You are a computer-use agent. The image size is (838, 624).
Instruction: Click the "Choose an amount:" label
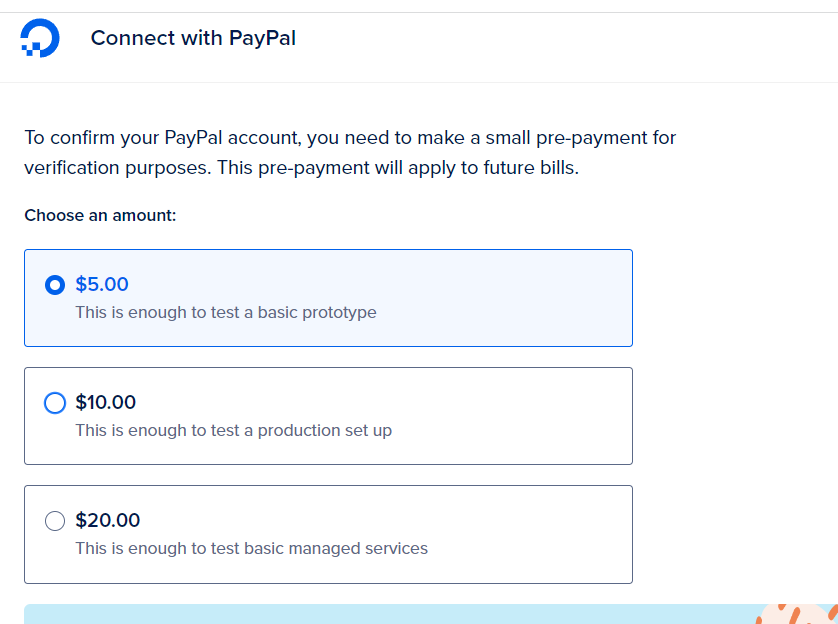click(x=100, y=216)
